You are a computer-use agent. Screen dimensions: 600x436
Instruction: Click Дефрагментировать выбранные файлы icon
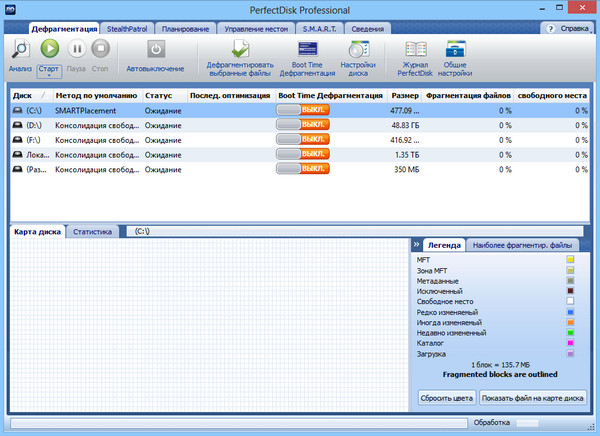240,49
